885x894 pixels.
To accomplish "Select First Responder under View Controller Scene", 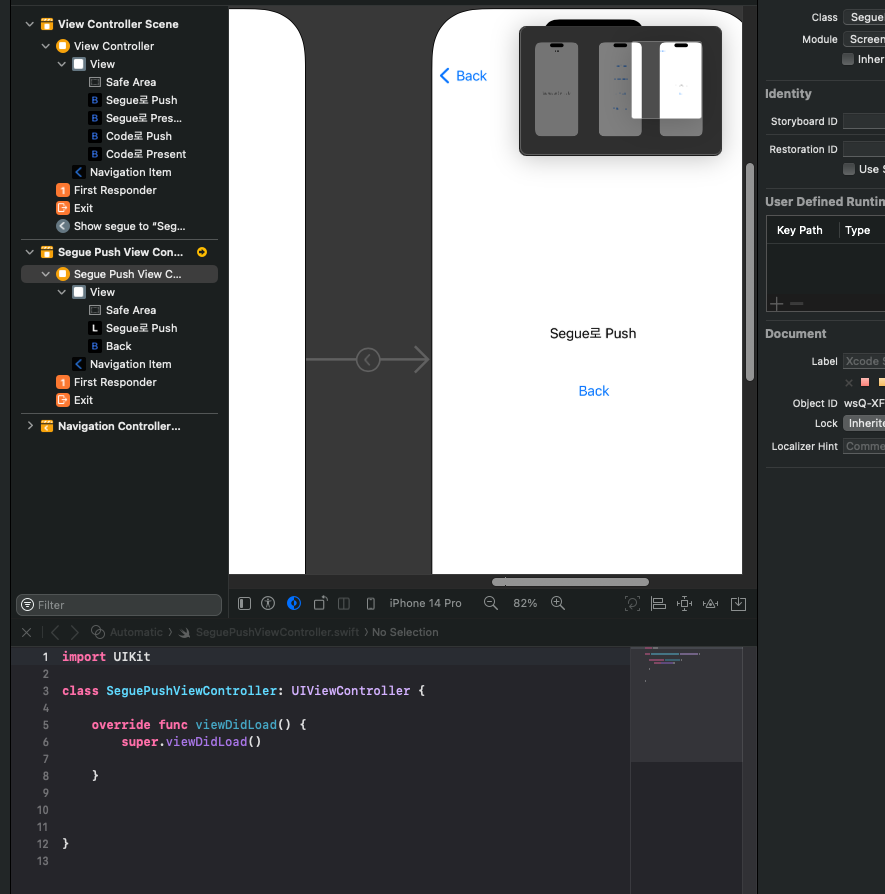I will point(106,190).
